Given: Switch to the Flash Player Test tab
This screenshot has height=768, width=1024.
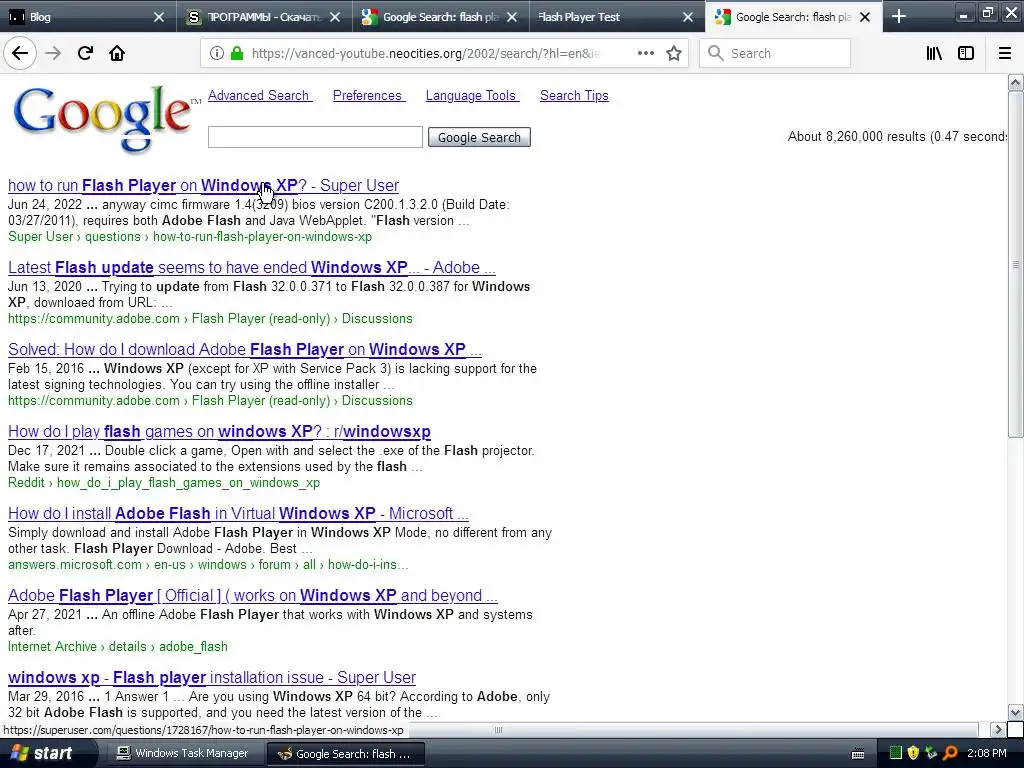Looking at the screenshot, I should (616, 17).
